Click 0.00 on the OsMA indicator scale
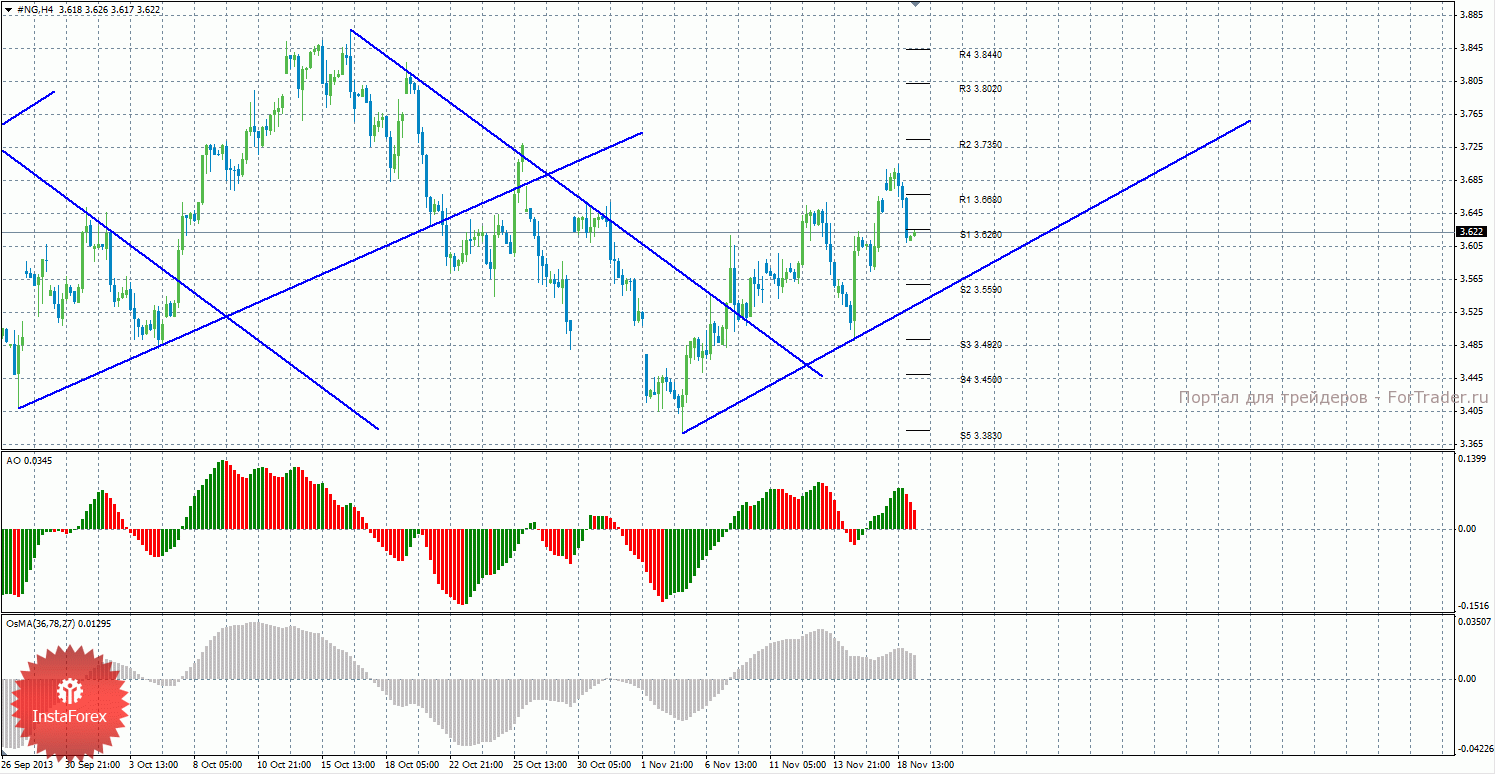This screenshot has height=774, width=1495. pos(1467,679)
